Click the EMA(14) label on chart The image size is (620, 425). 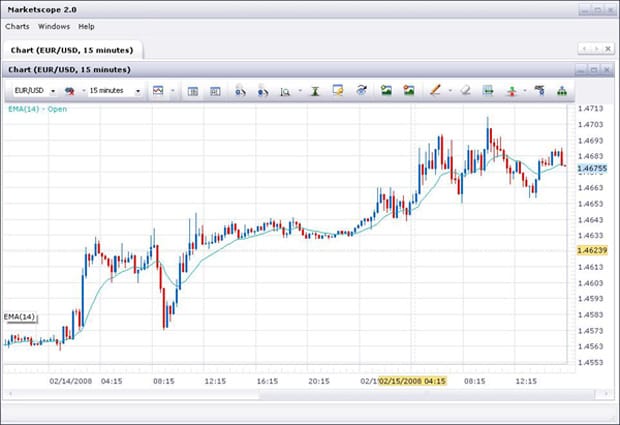tap(19, 317)
